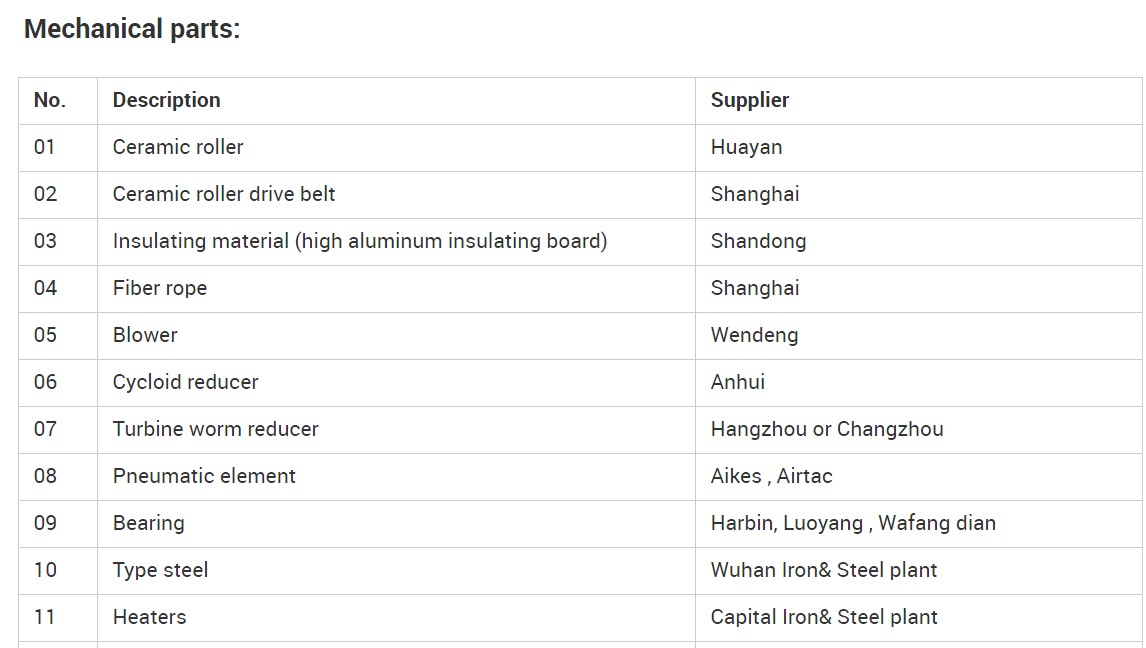
Task: Select the "Shandong" supplier entry
Action: 758,241
